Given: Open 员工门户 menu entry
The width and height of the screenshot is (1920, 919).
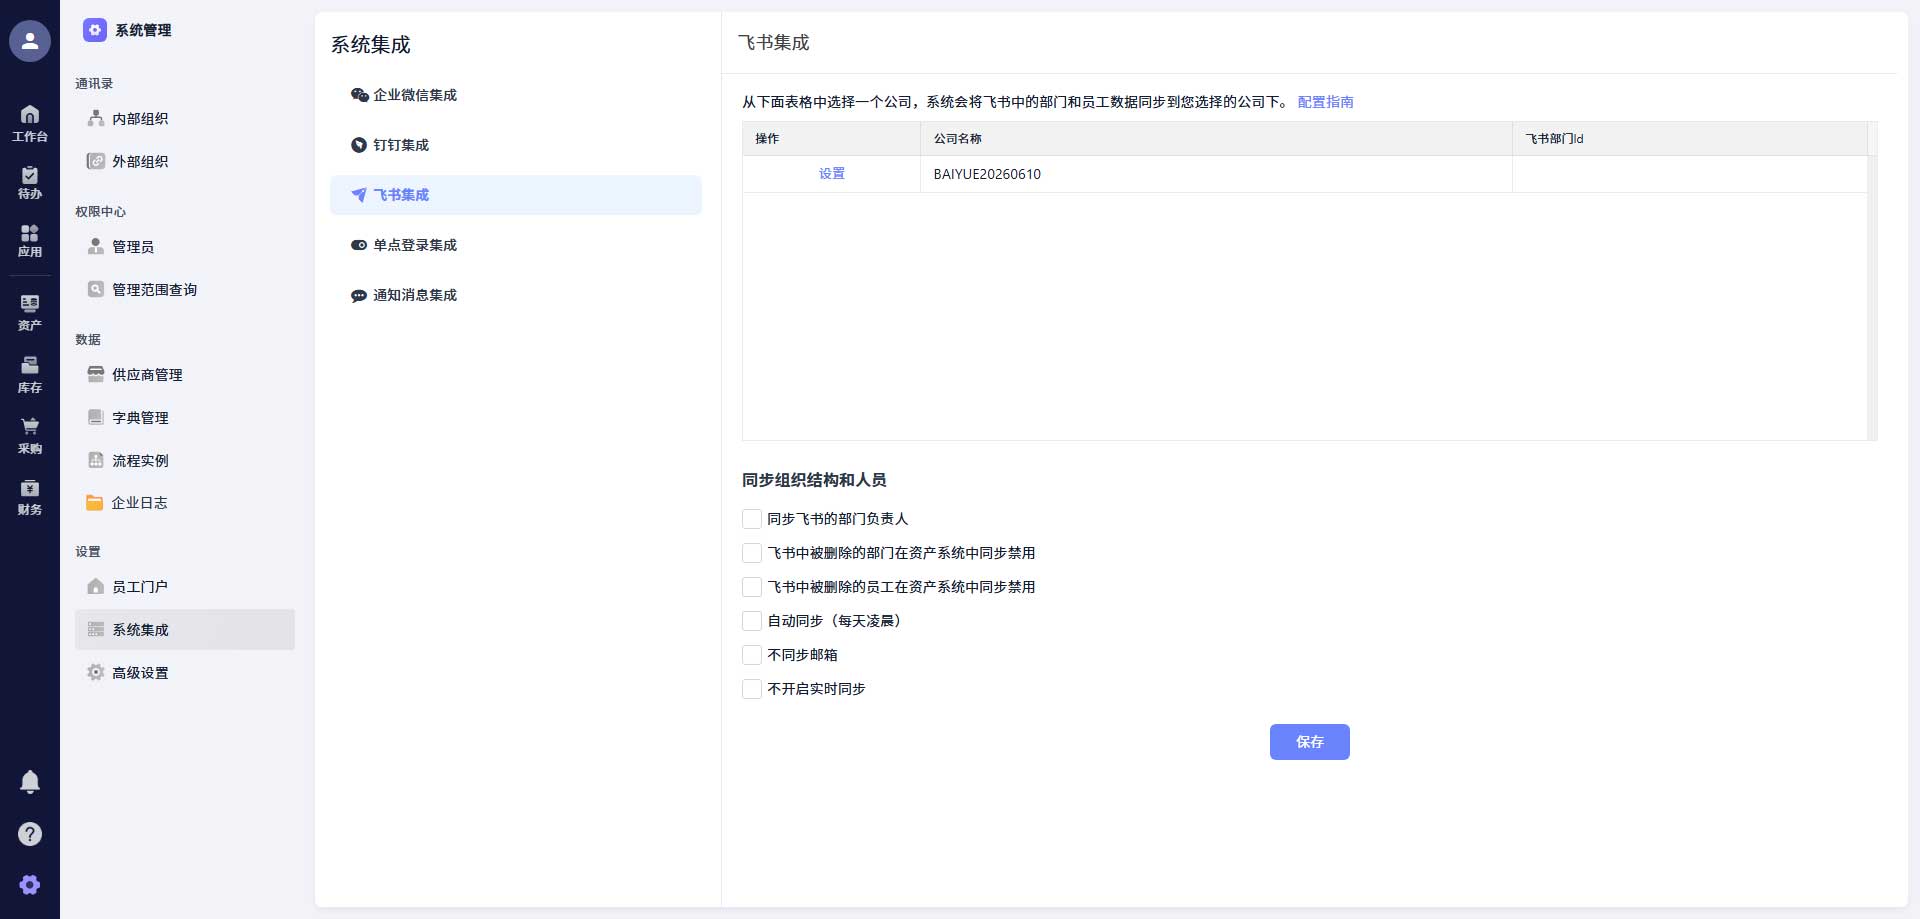Looking at the screenshot, I should 185,587.
